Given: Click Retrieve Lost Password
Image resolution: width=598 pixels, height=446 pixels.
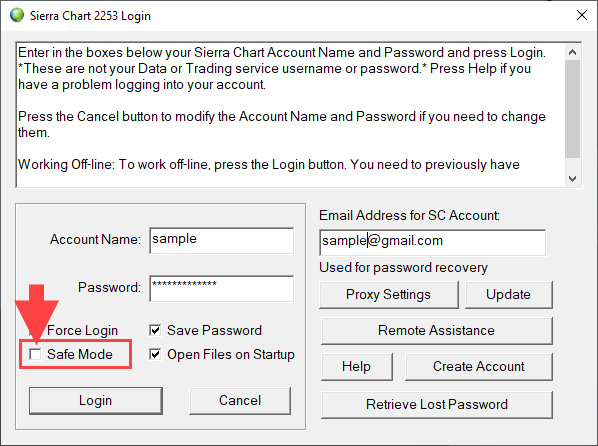Looking at the screenshot, I should click(437, 404).
